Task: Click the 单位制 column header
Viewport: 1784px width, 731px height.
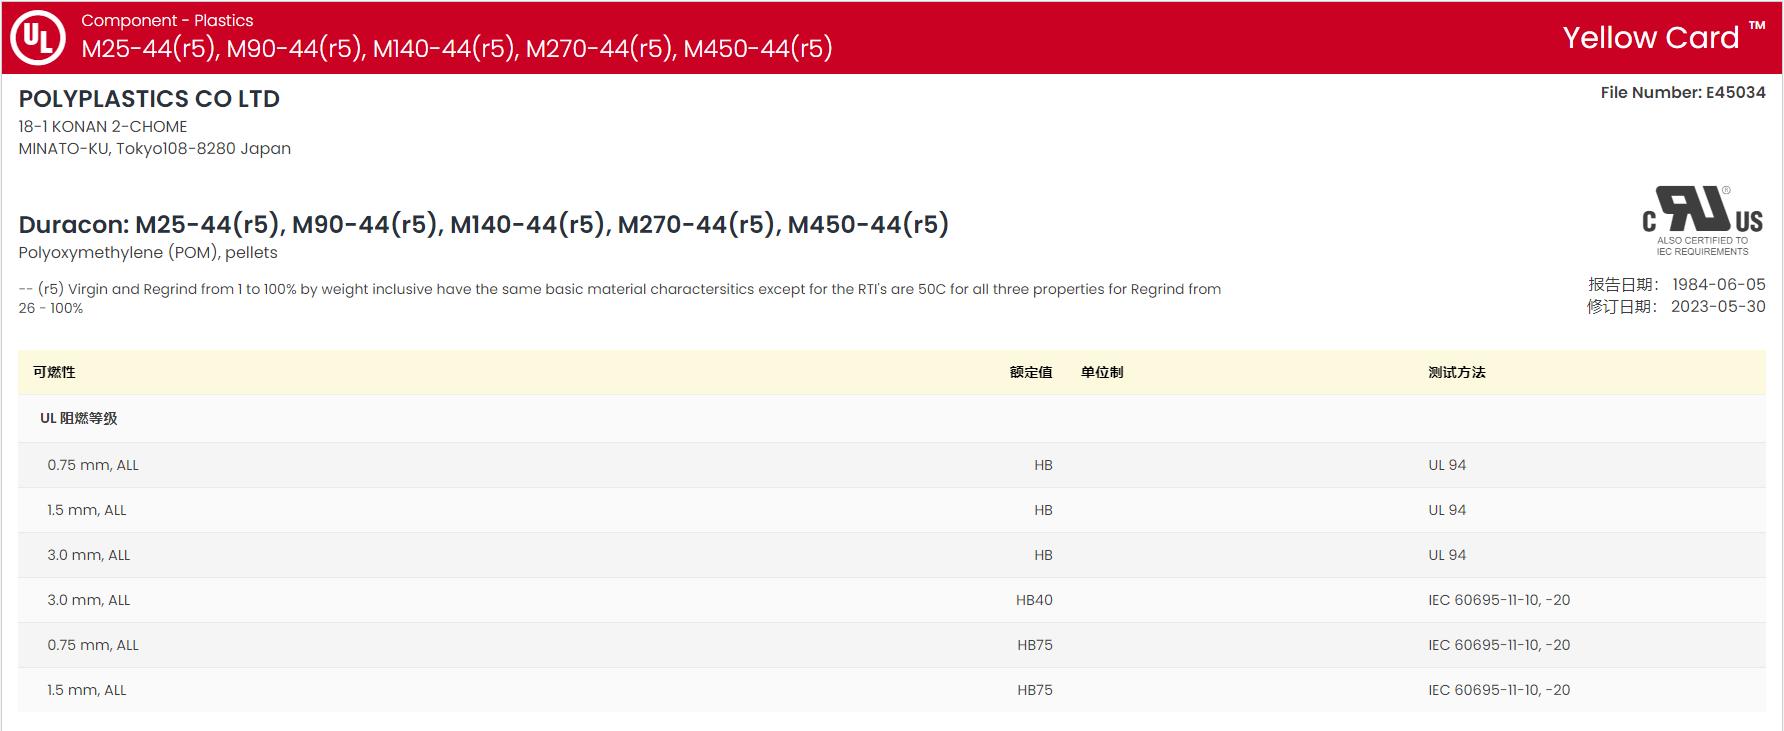Action: tap(1102, 372)
